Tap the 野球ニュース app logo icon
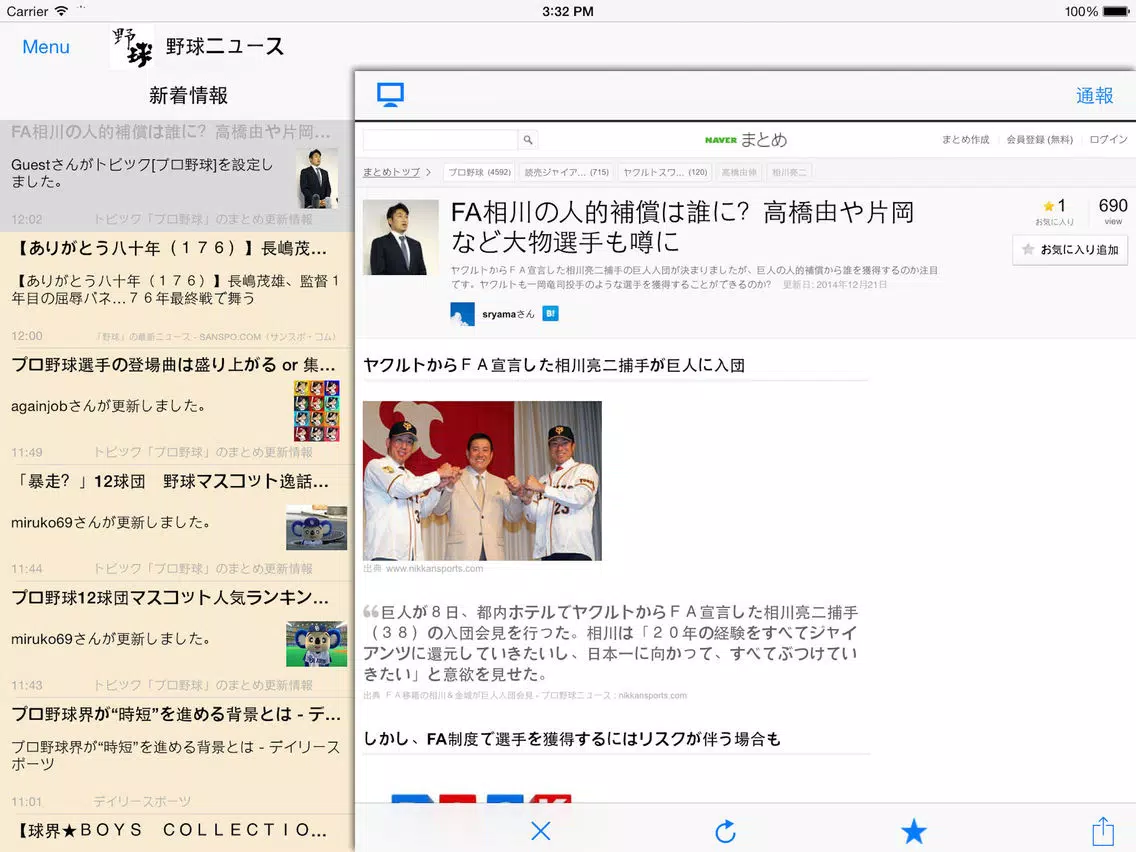This screenshot has height=852, width=1136. coord(132,47)
